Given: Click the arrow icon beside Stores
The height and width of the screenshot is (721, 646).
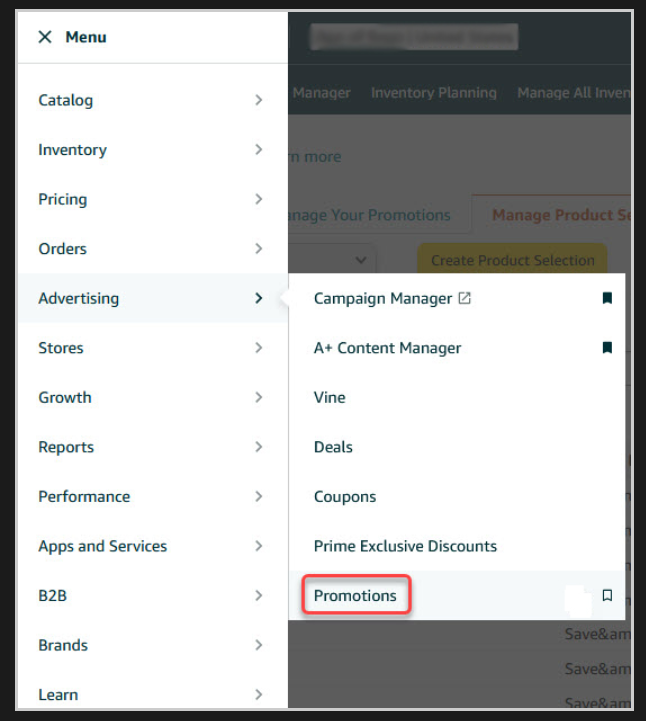Looking at the screenshot, I should pyautogui.click(x=259, y=348).
